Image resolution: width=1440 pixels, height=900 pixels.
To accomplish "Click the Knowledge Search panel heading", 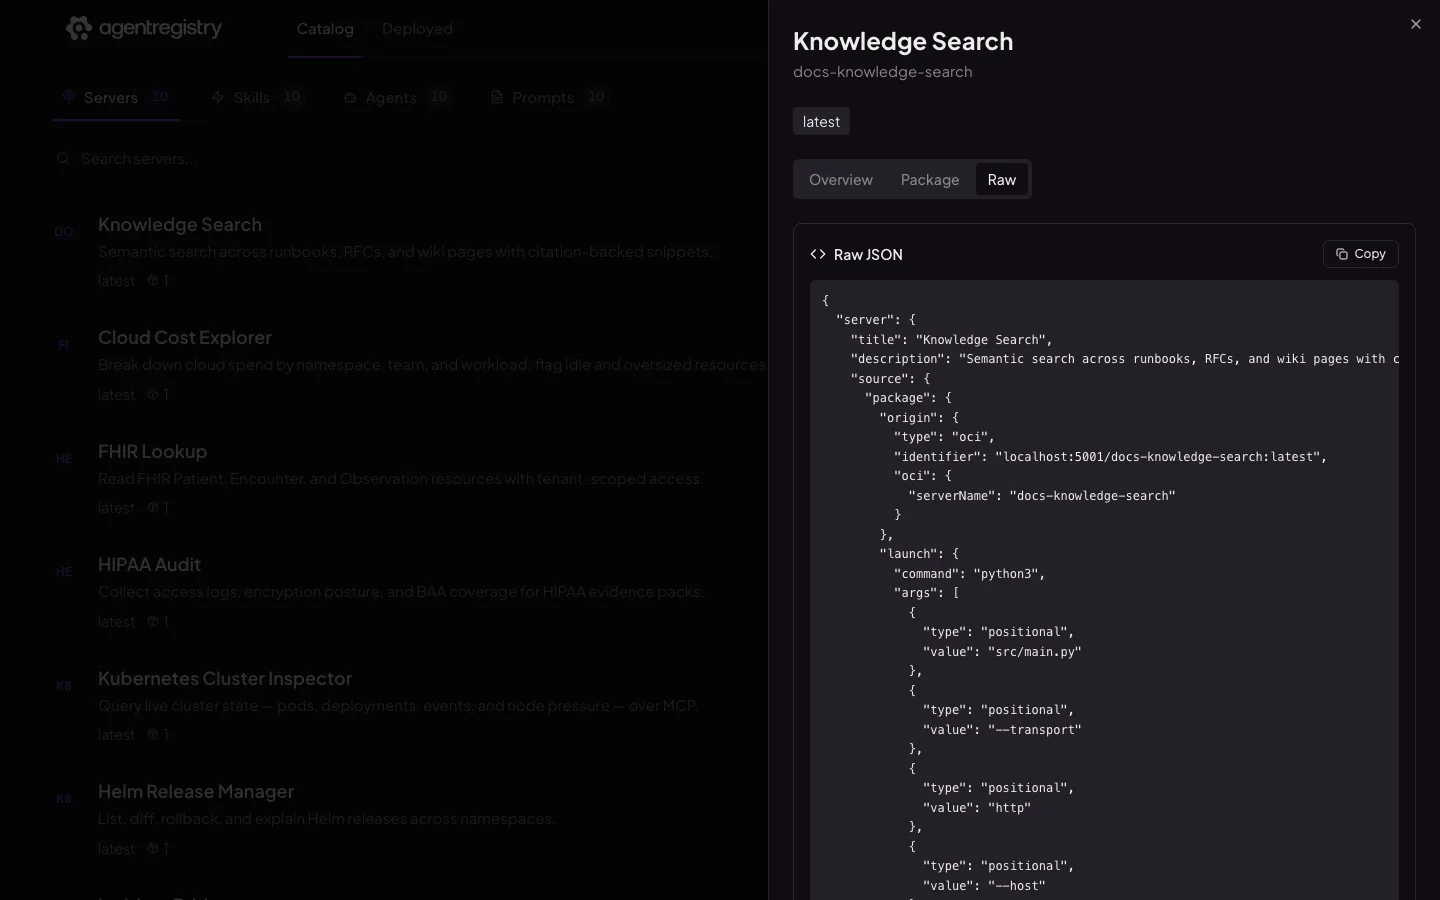I will point(903,41).
